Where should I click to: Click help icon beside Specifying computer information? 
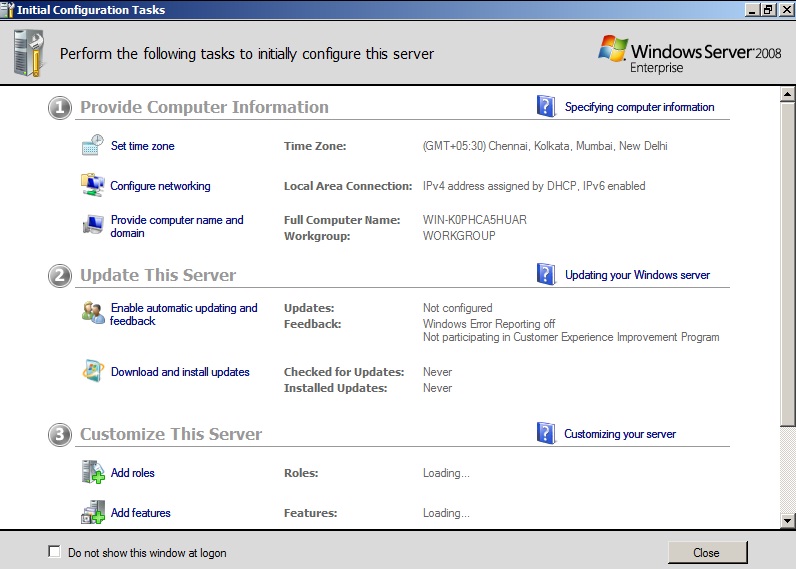coord(546,107)
